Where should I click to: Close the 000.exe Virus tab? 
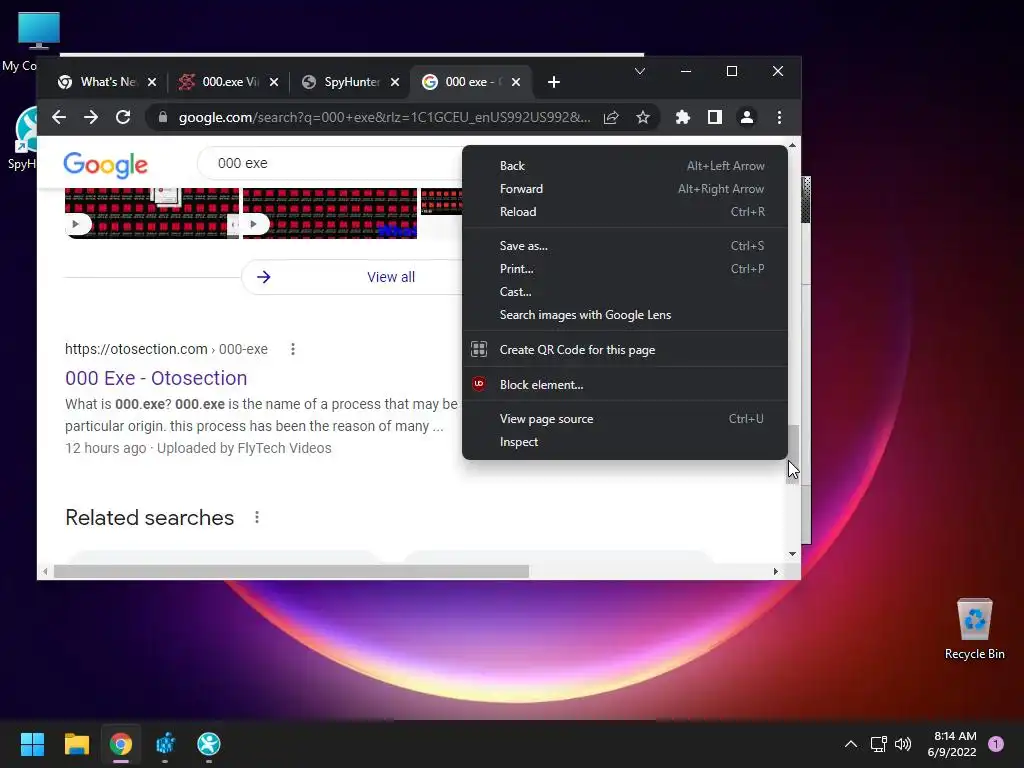(274, 82)
